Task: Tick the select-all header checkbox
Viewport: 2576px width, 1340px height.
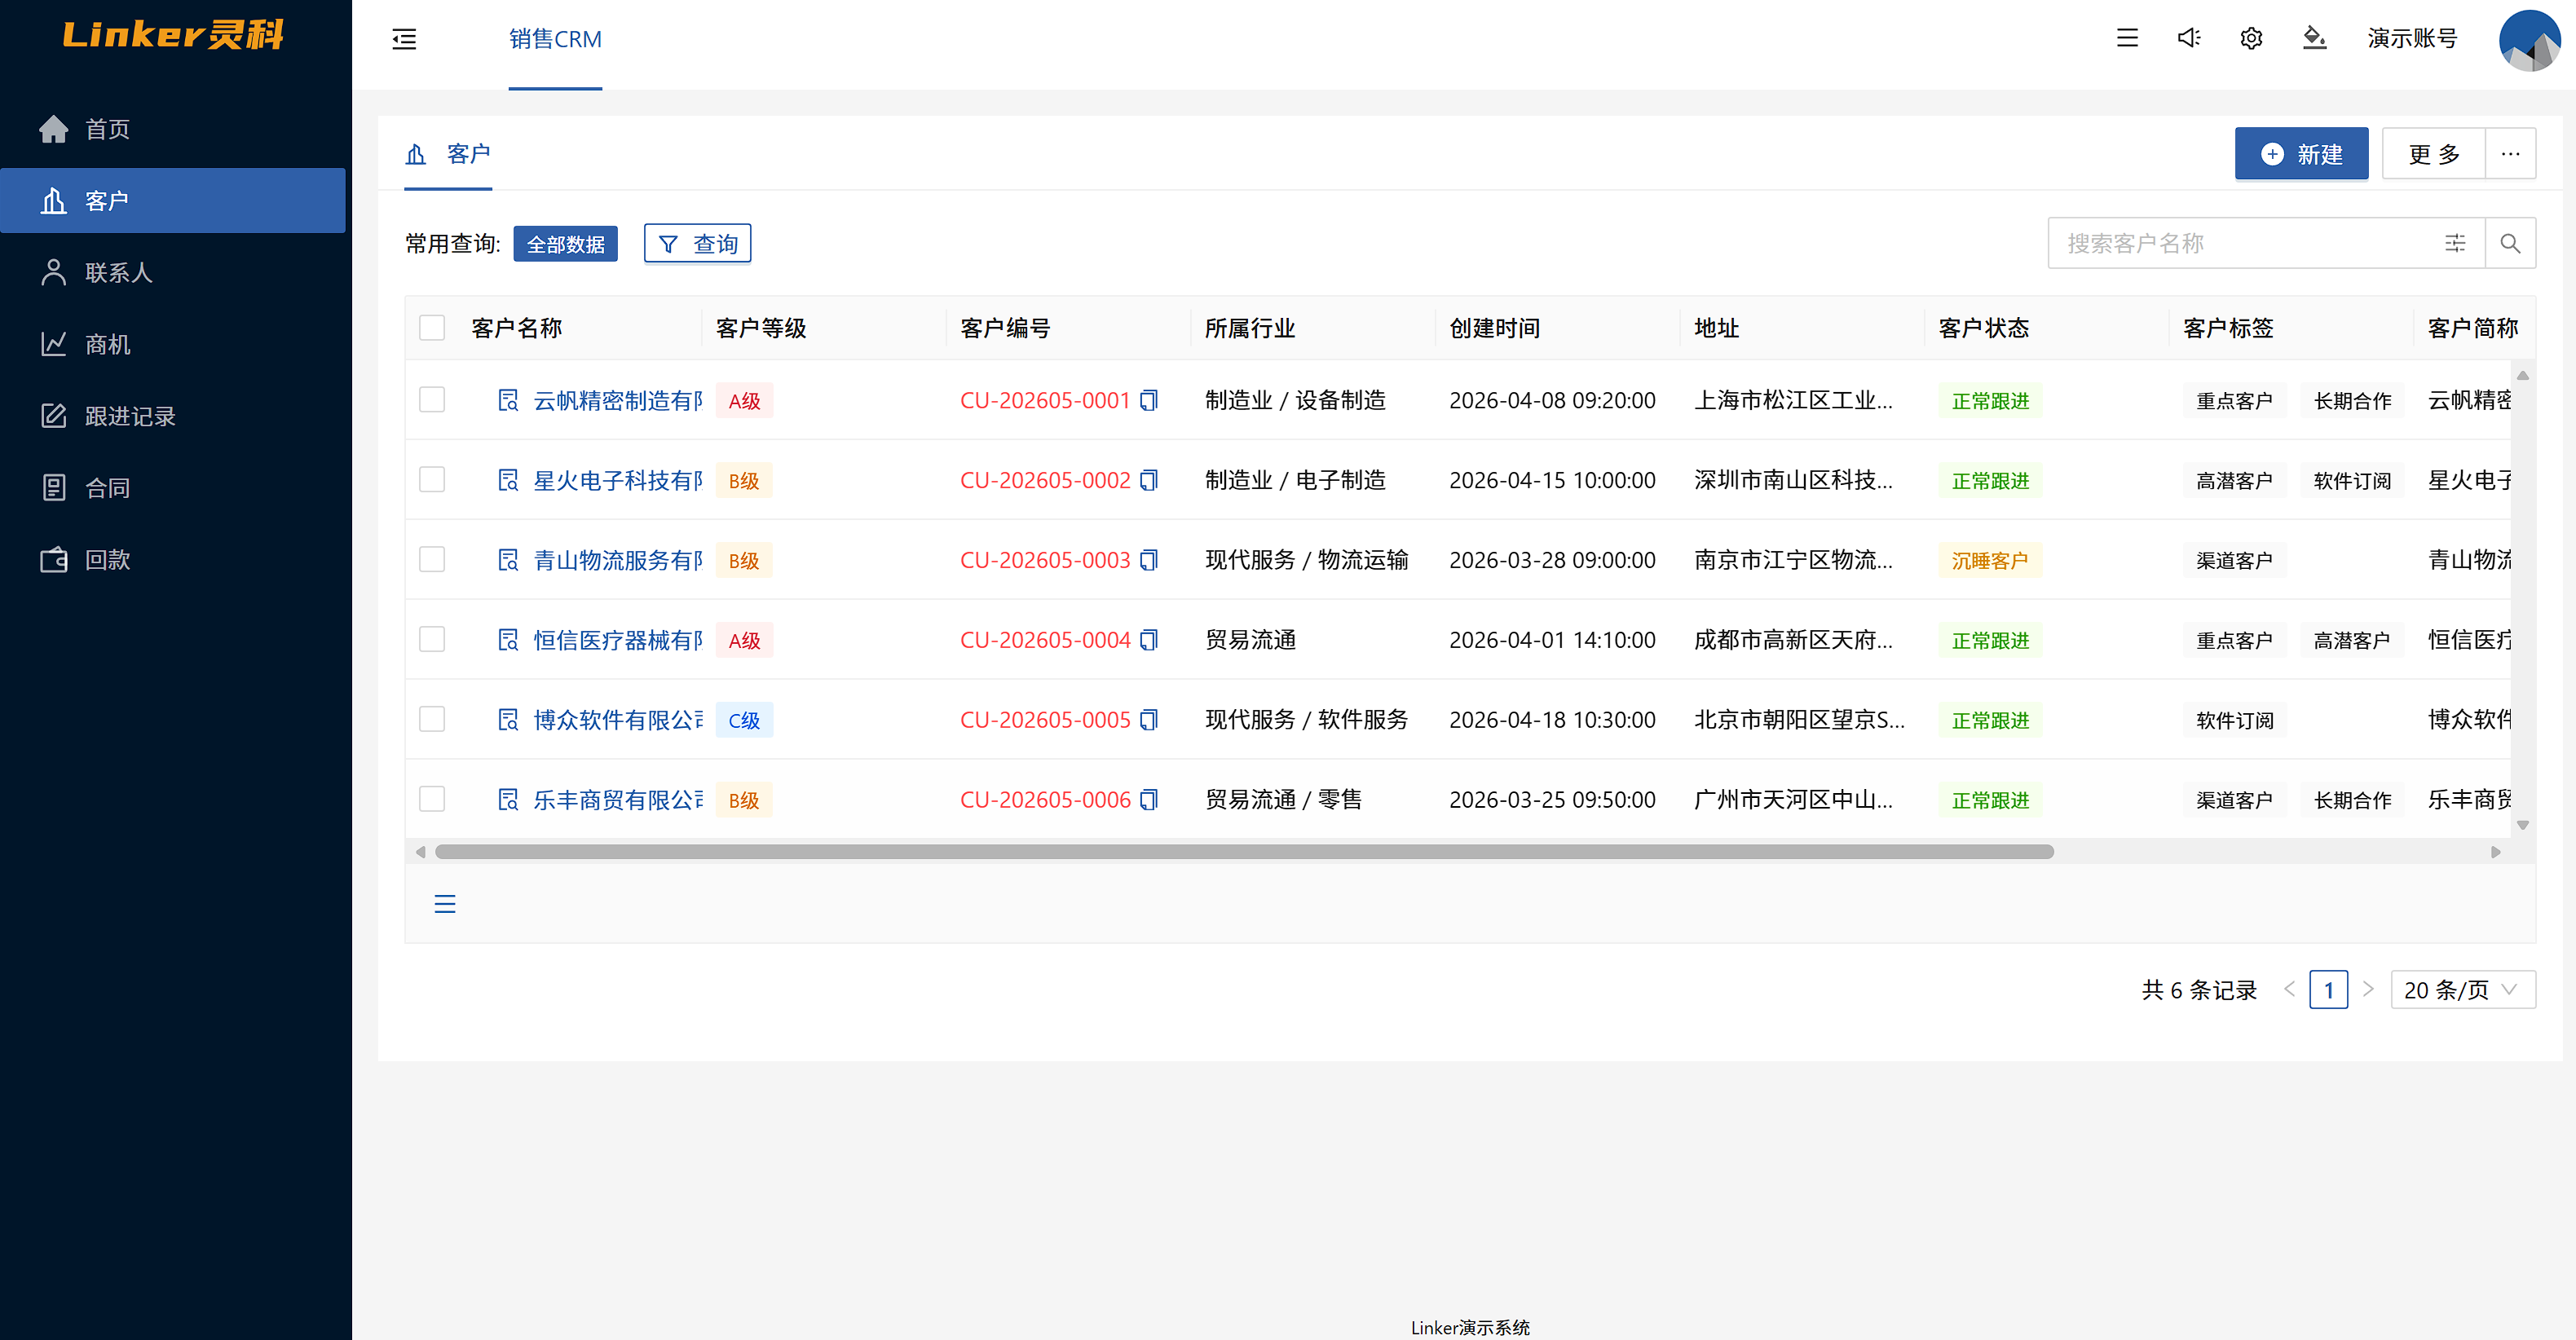Action: 432,328
